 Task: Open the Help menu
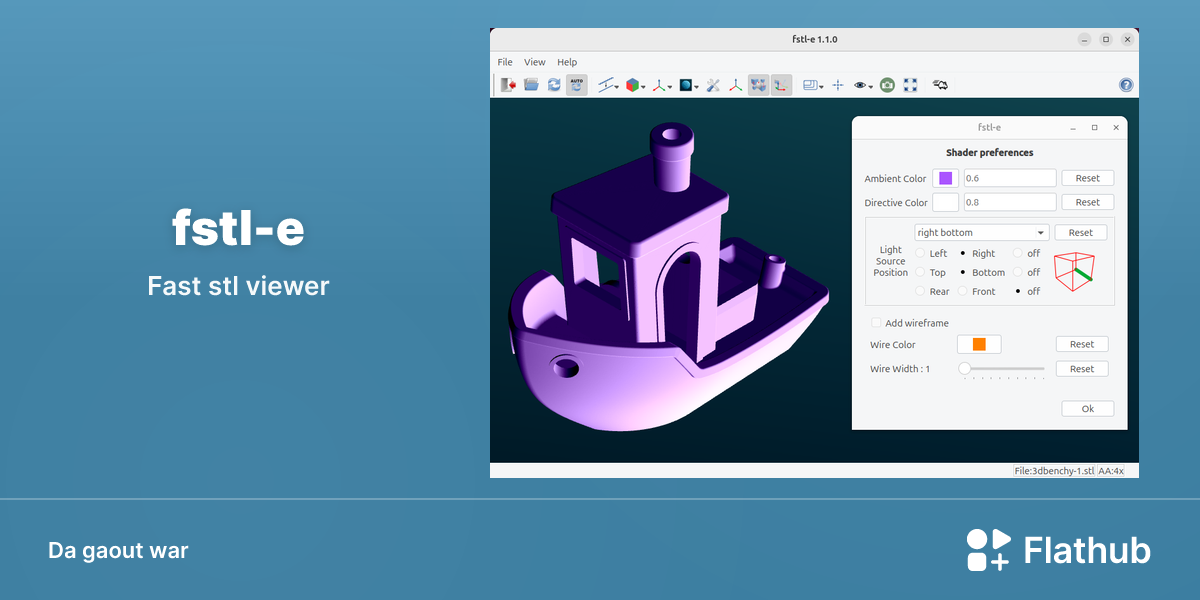coord(567,62)
